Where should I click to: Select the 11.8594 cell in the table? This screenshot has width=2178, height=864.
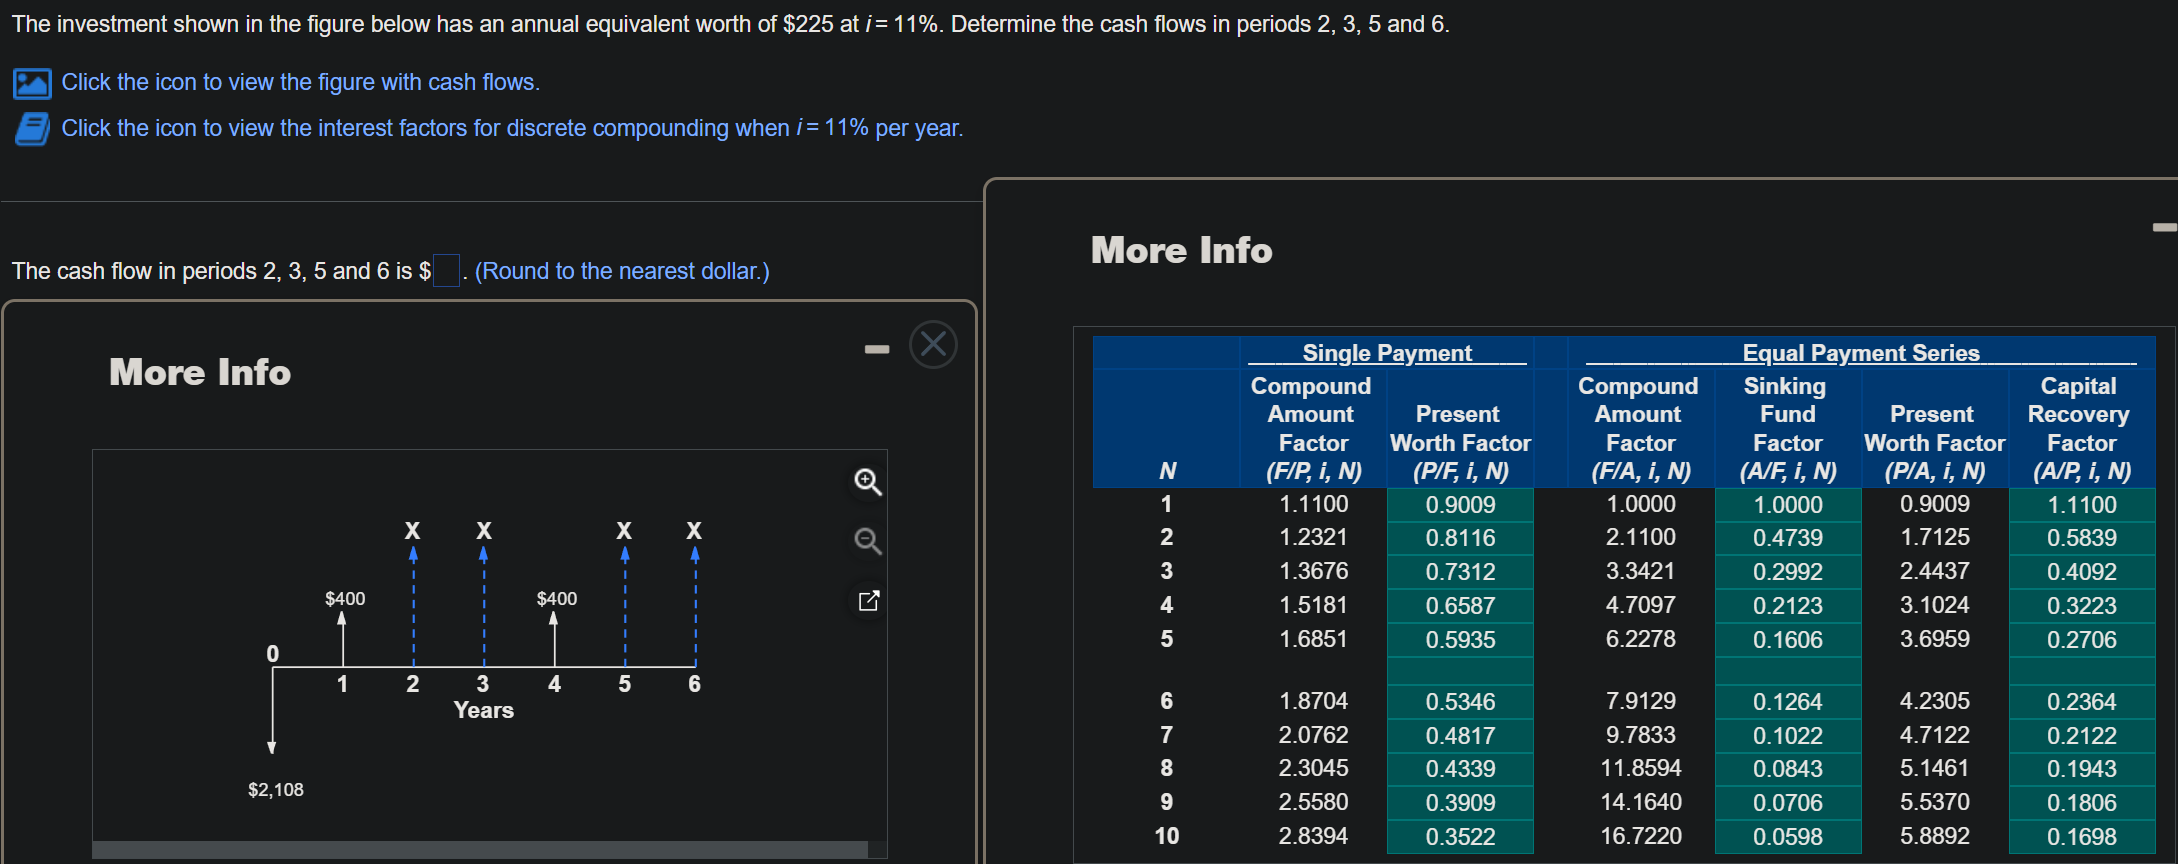(1641, 768)
